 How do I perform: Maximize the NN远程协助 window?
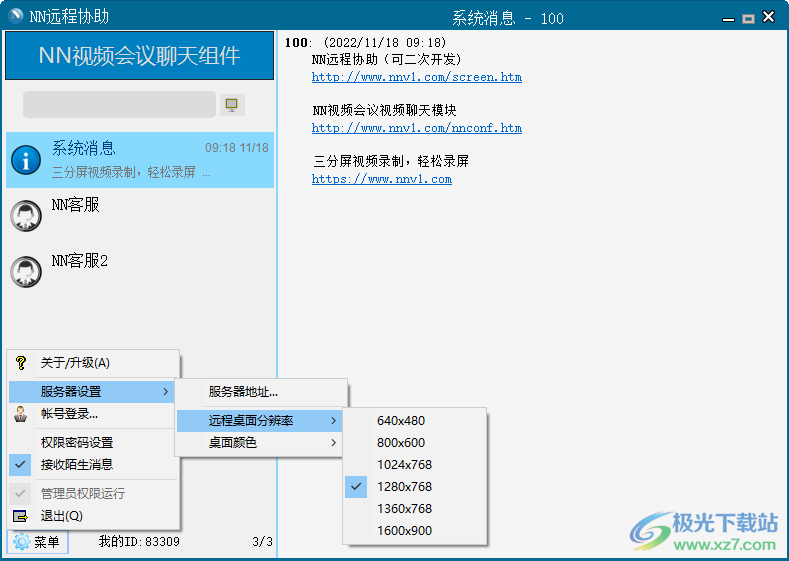(749, 19)
